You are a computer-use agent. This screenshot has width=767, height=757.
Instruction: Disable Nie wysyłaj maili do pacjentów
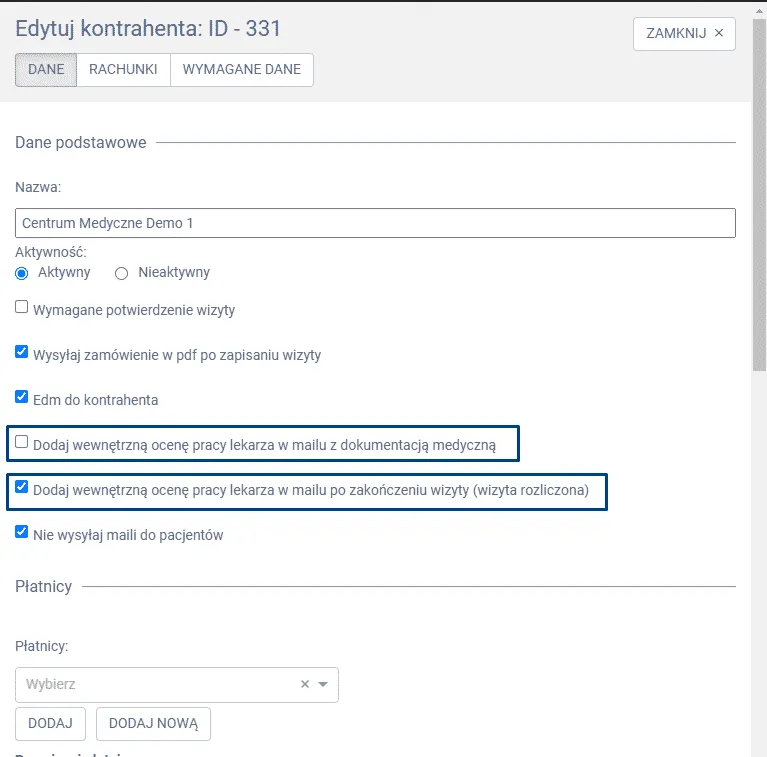[22, 533]
